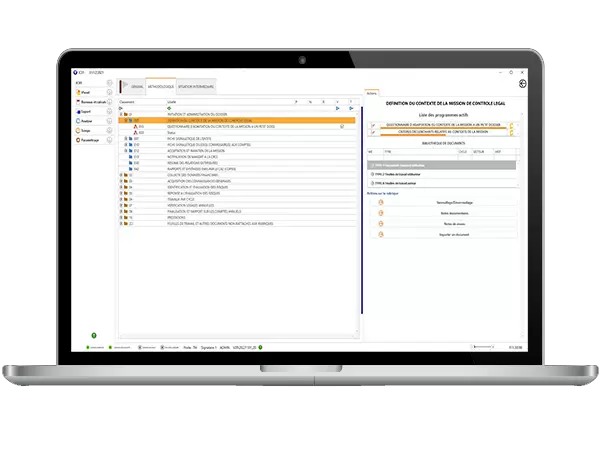Click the green circular icon at bottom left
The image size is (600, 450).
pos(94,335)
